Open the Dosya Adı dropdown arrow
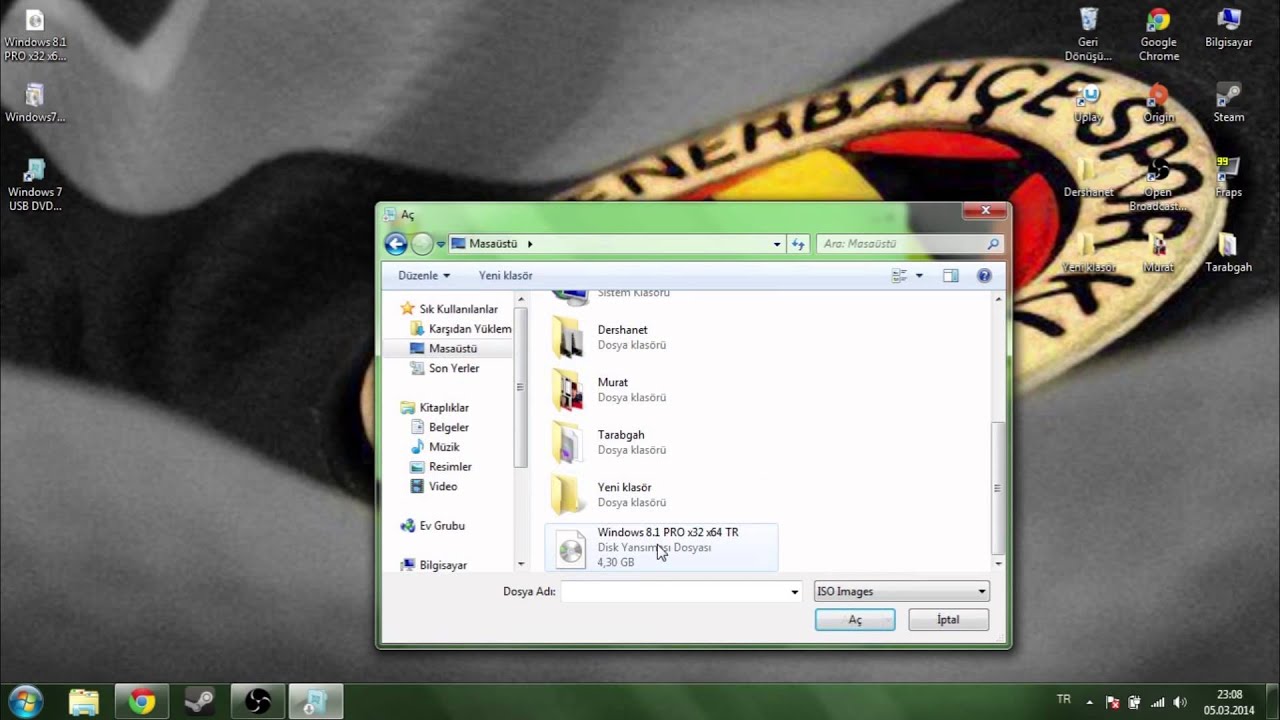The height and width of the screenshot is (720, 1280). tap(795, 591)
